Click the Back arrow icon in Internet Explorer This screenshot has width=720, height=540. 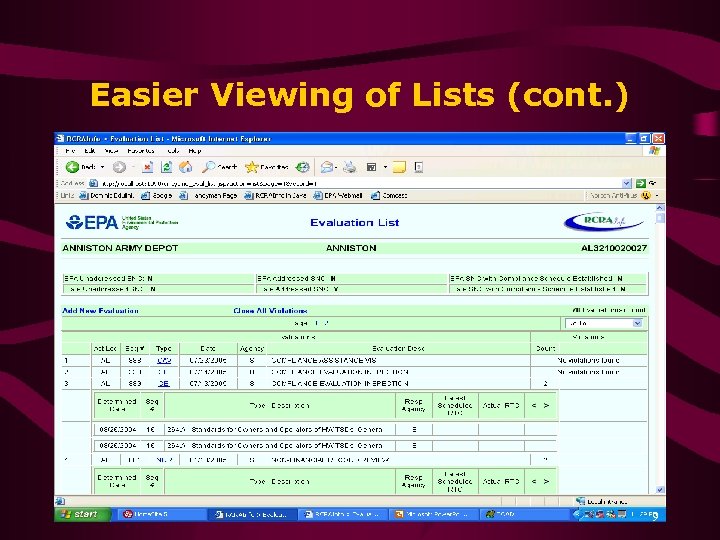pyautogui.click(x=72, y=167)
